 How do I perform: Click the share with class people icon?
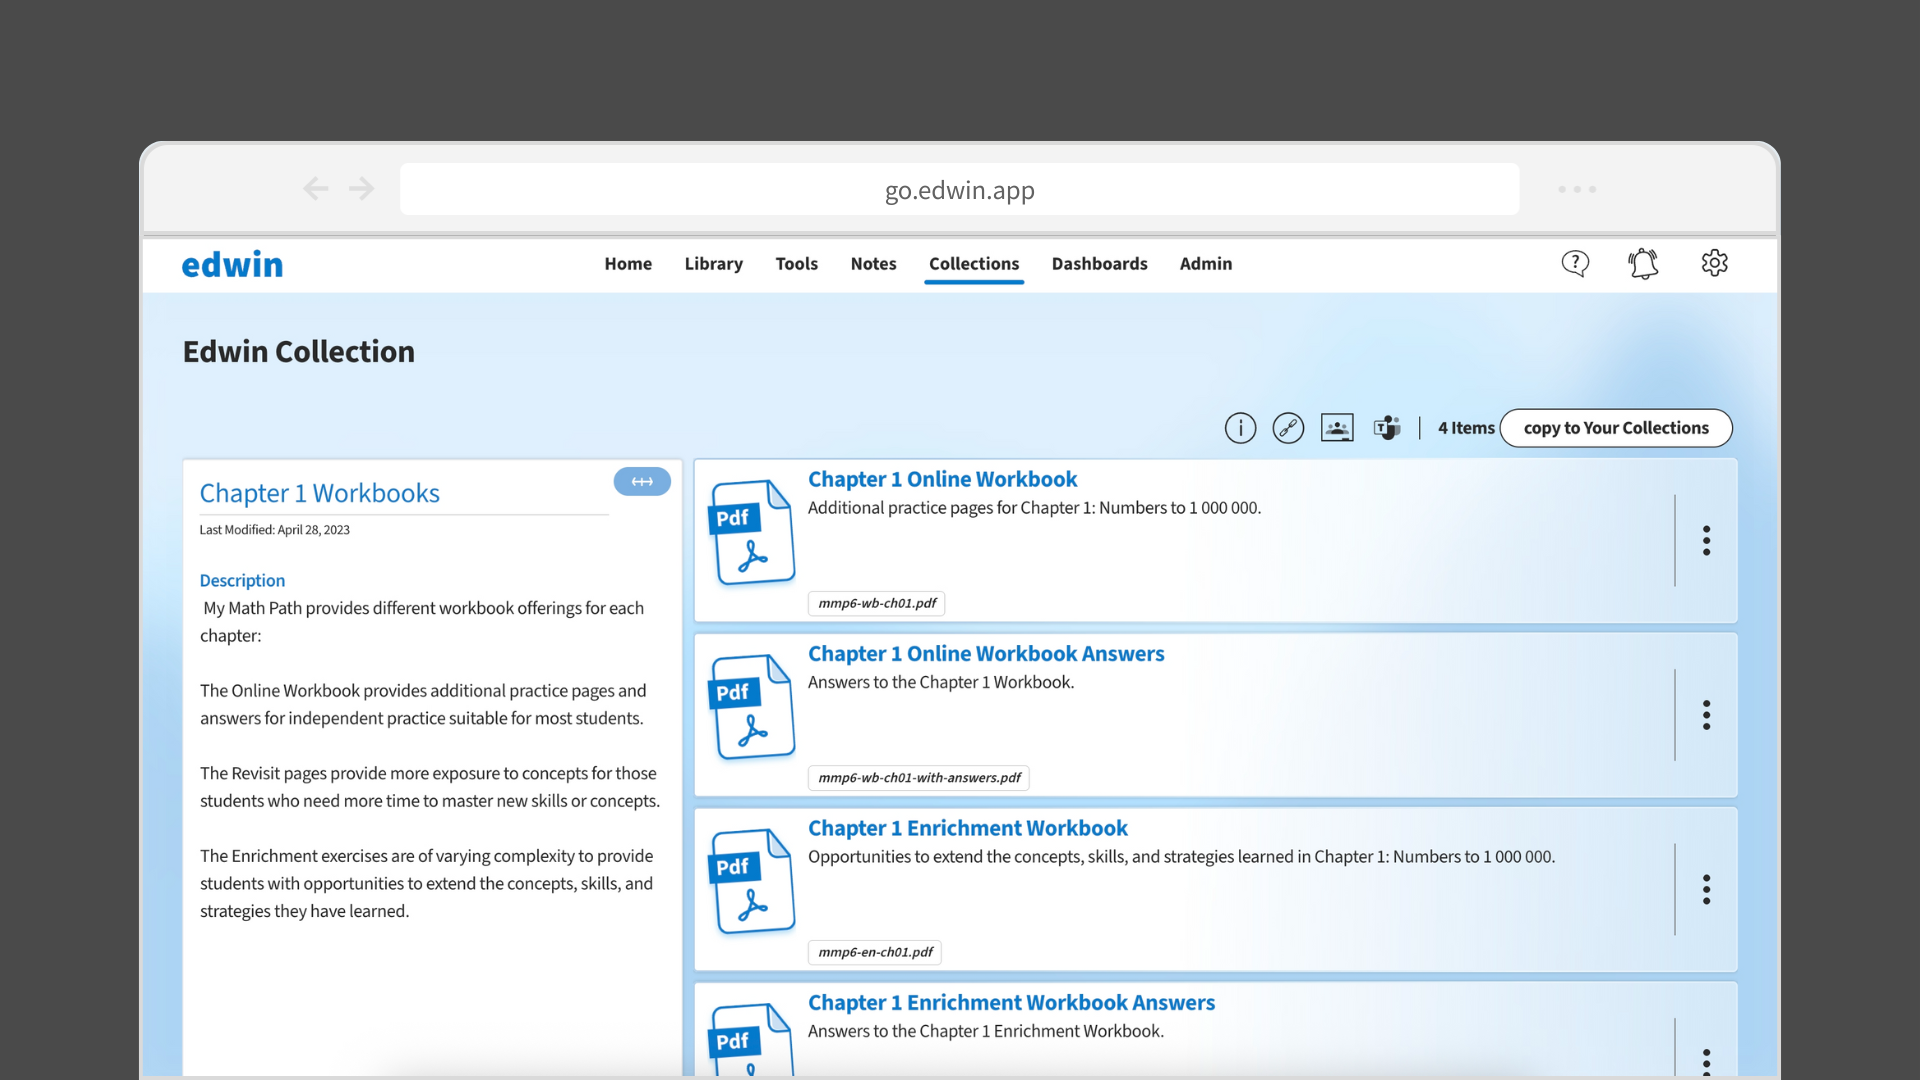1337,428
